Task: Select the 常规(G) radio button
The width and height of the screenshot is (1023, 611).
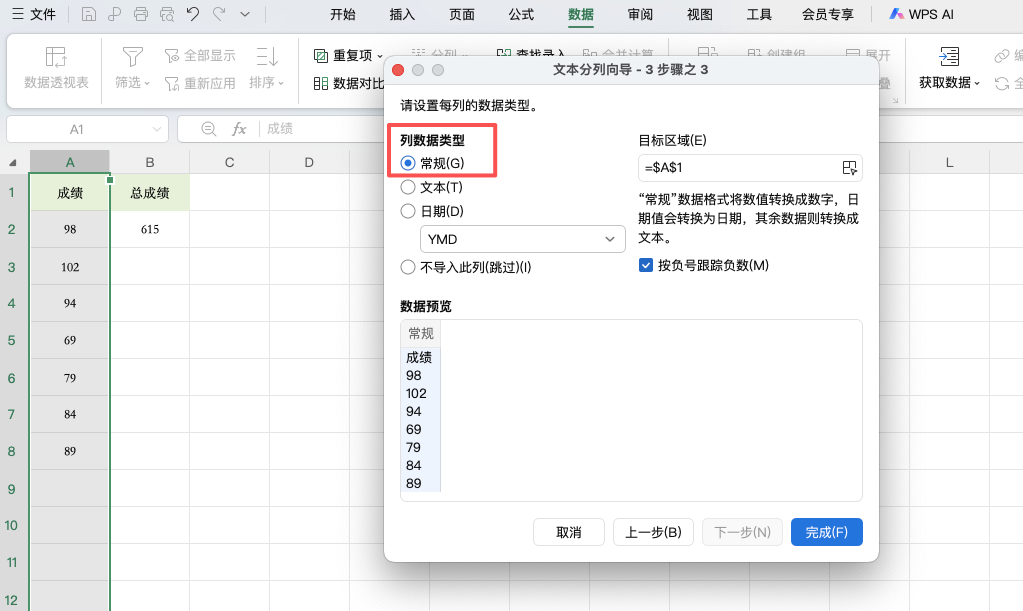Action: 408,163
